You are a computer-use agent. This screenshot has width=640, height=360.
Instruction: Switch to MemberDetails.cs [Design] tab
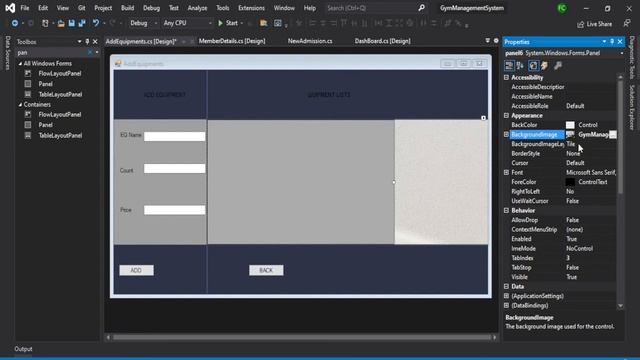232,41
